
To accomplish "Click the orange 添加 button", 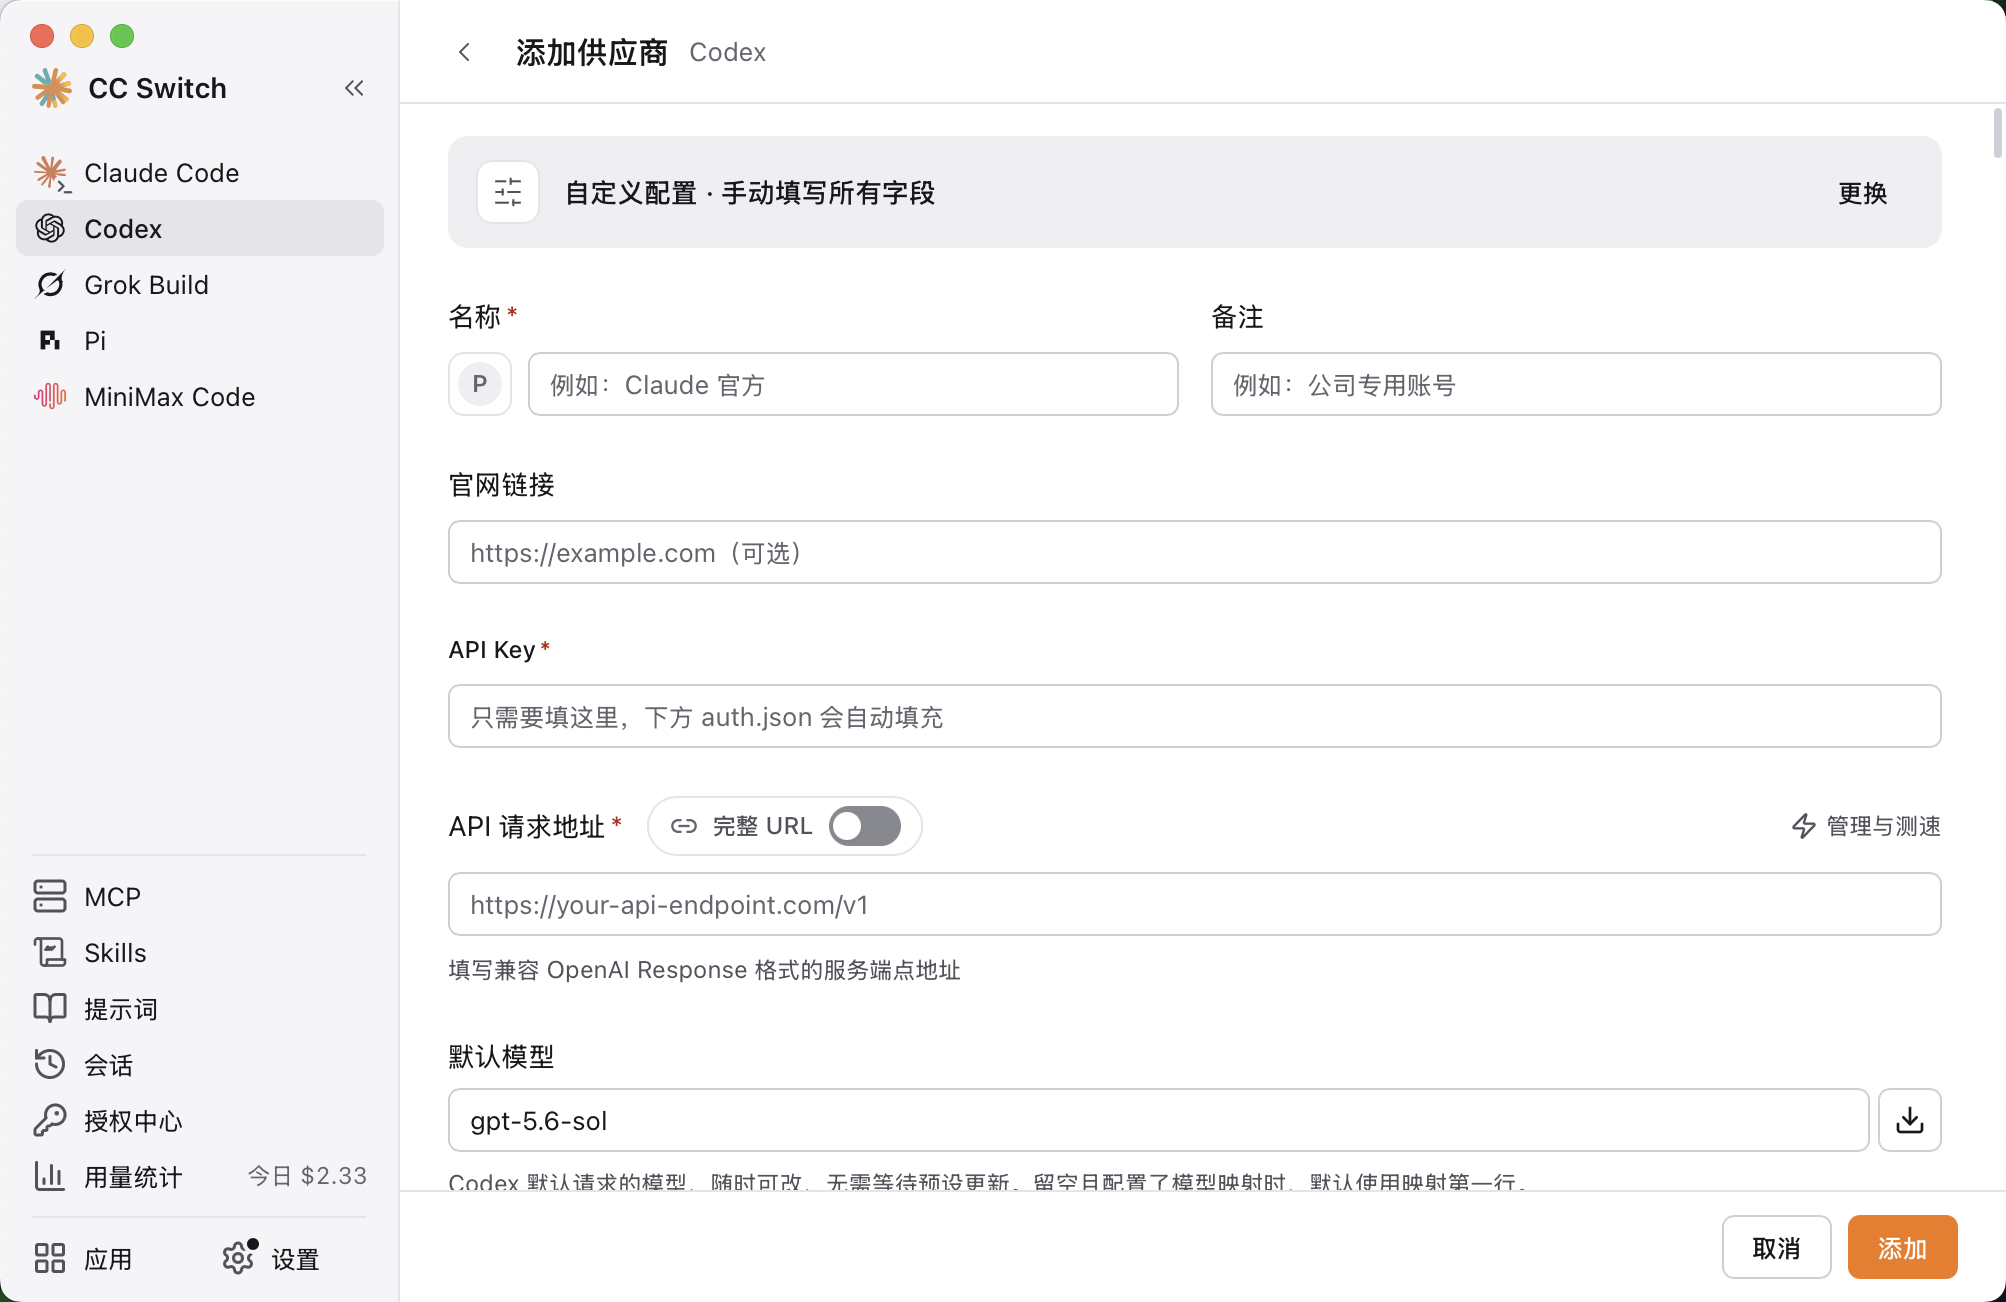I will (x=1902, y=1247).
